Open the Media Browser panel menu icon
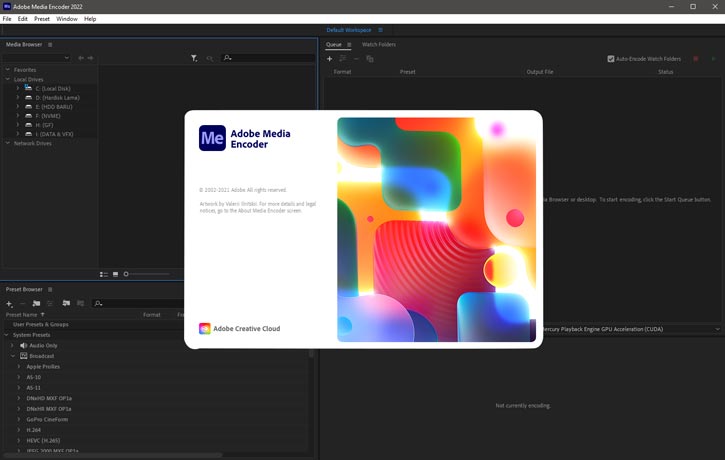Image resolution: width=725 pixels, height=460 pixels. (x=50, y=45)
